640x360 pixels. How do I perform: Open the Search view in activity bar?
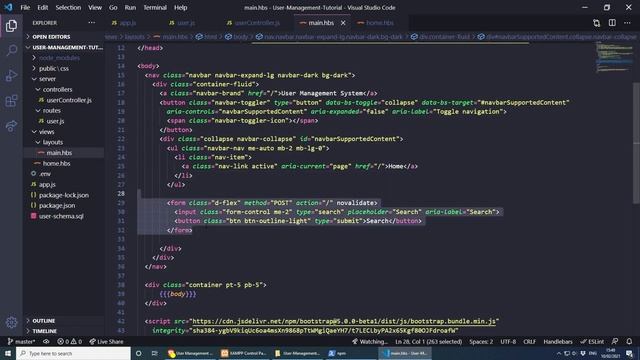coord(11,50)
